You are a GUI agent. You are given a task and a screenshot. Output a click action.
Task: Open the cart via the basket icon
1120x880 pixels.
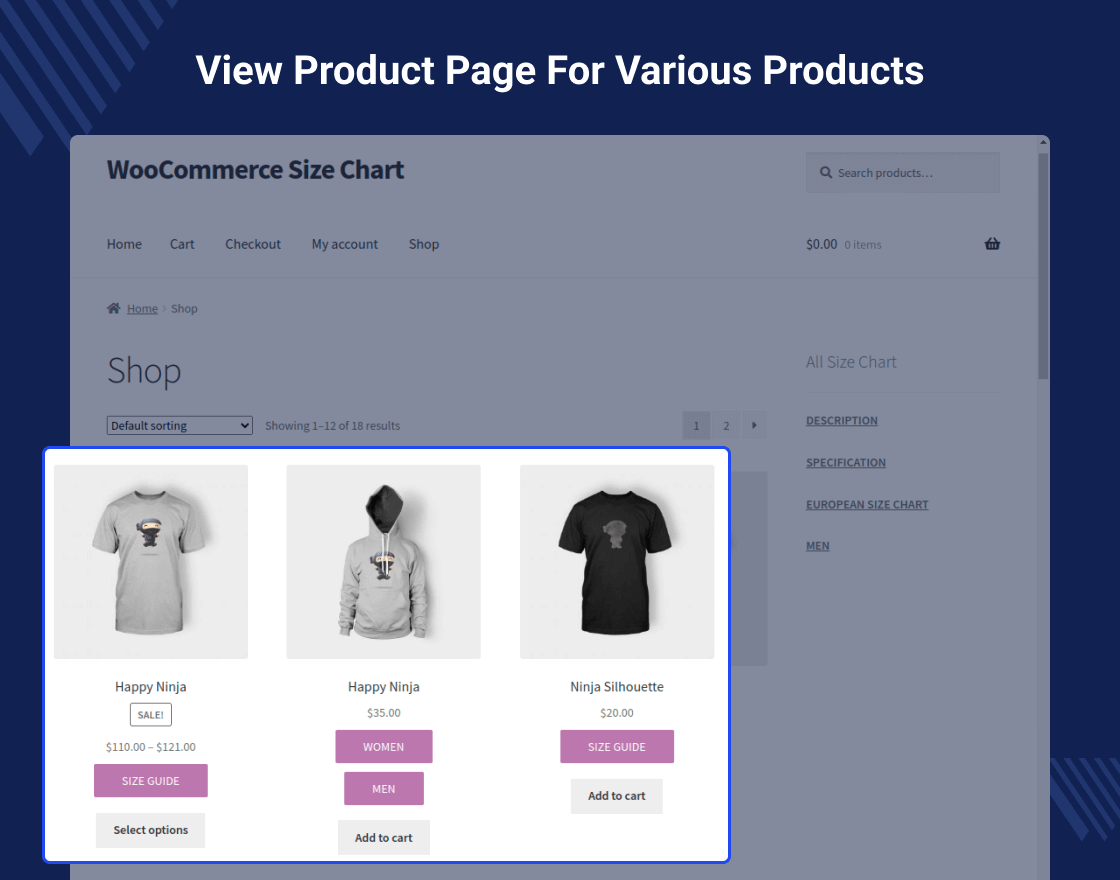pos(992,244)
